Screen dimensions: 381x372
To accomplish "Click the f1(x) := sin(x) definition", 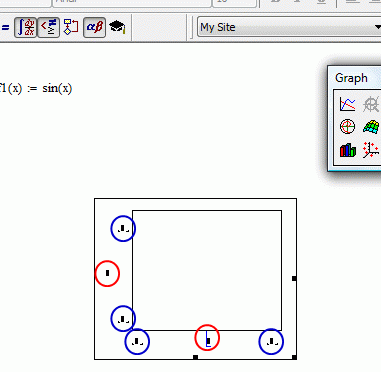I will [35, 89].
